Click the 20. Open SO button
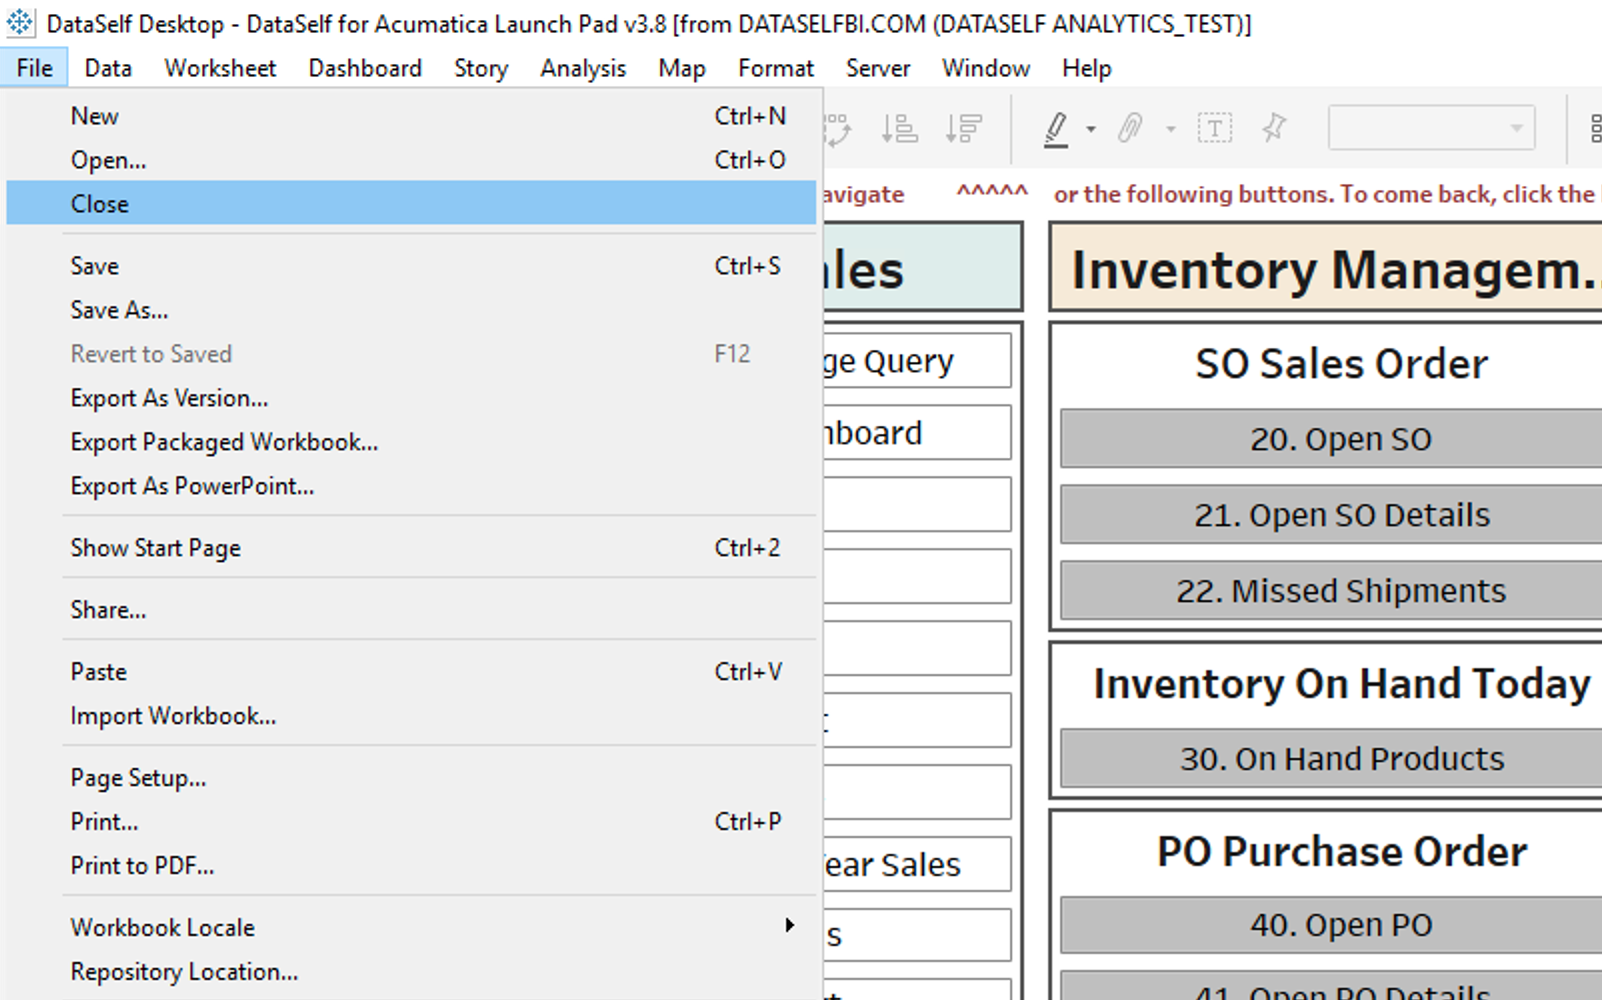This screenshot has width=1602, height=1000. tap(1340, 439)
